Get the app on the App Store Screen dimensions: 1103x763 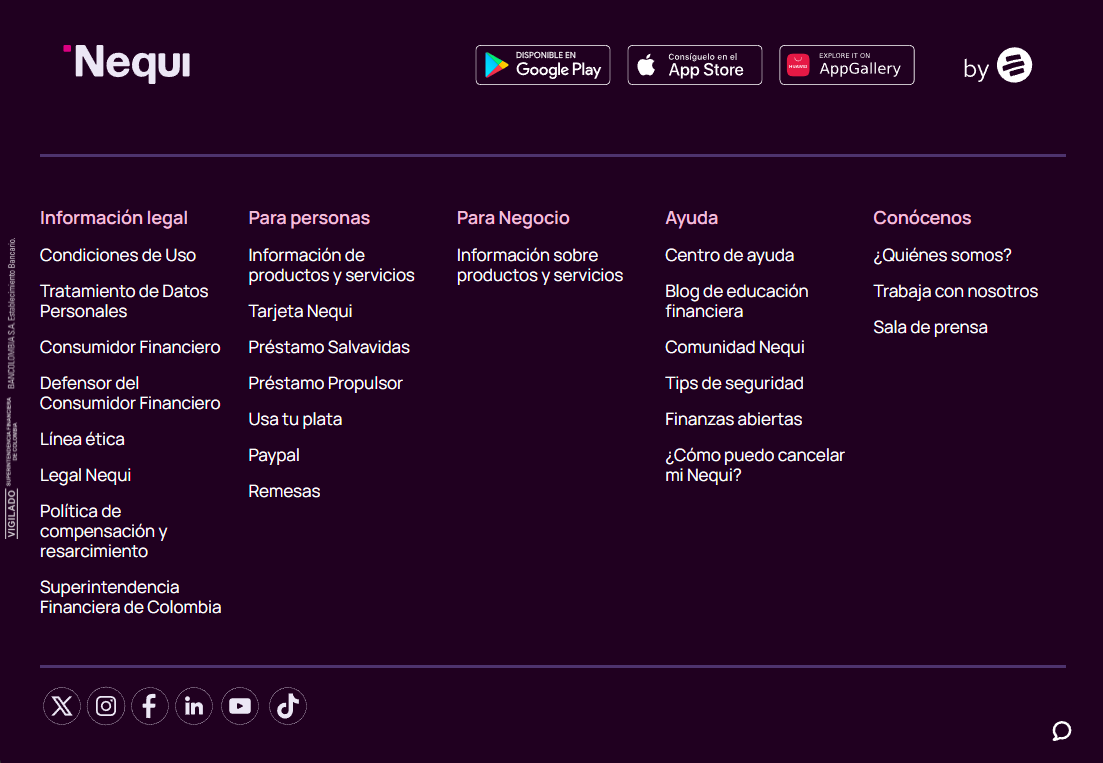click(x=695, y=64)
